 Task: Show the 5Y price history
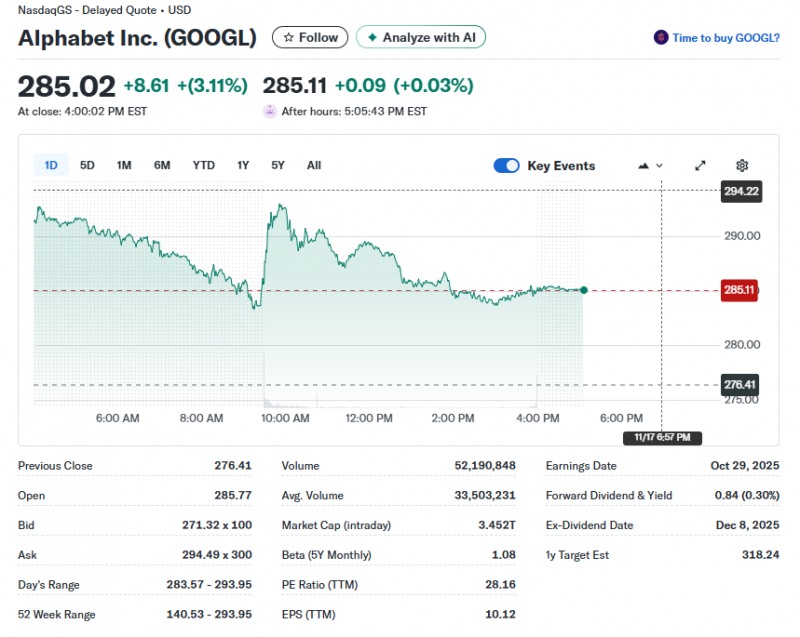pos(278,165)
